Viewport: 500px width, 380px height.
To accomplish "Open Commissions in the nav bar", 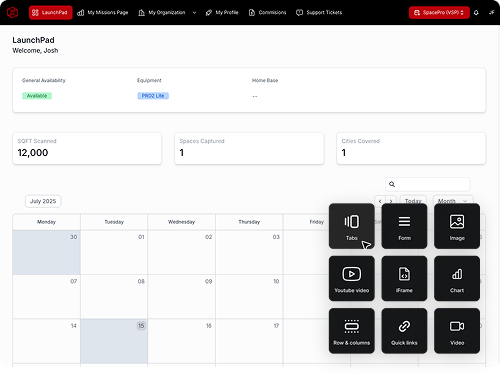I will [x=268, y=13].
